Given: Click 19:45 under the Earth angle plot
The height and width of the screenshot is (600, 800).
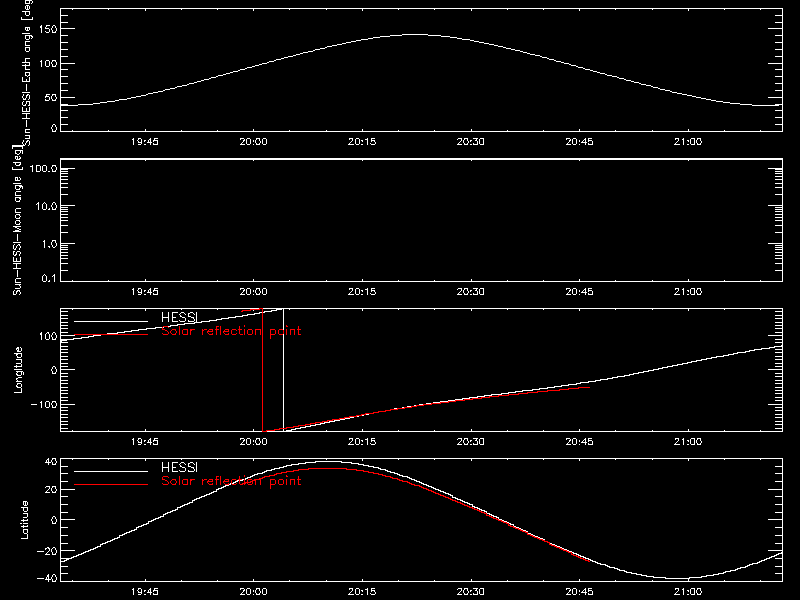Looking at the screenshot, I should (x=145, y=141).
